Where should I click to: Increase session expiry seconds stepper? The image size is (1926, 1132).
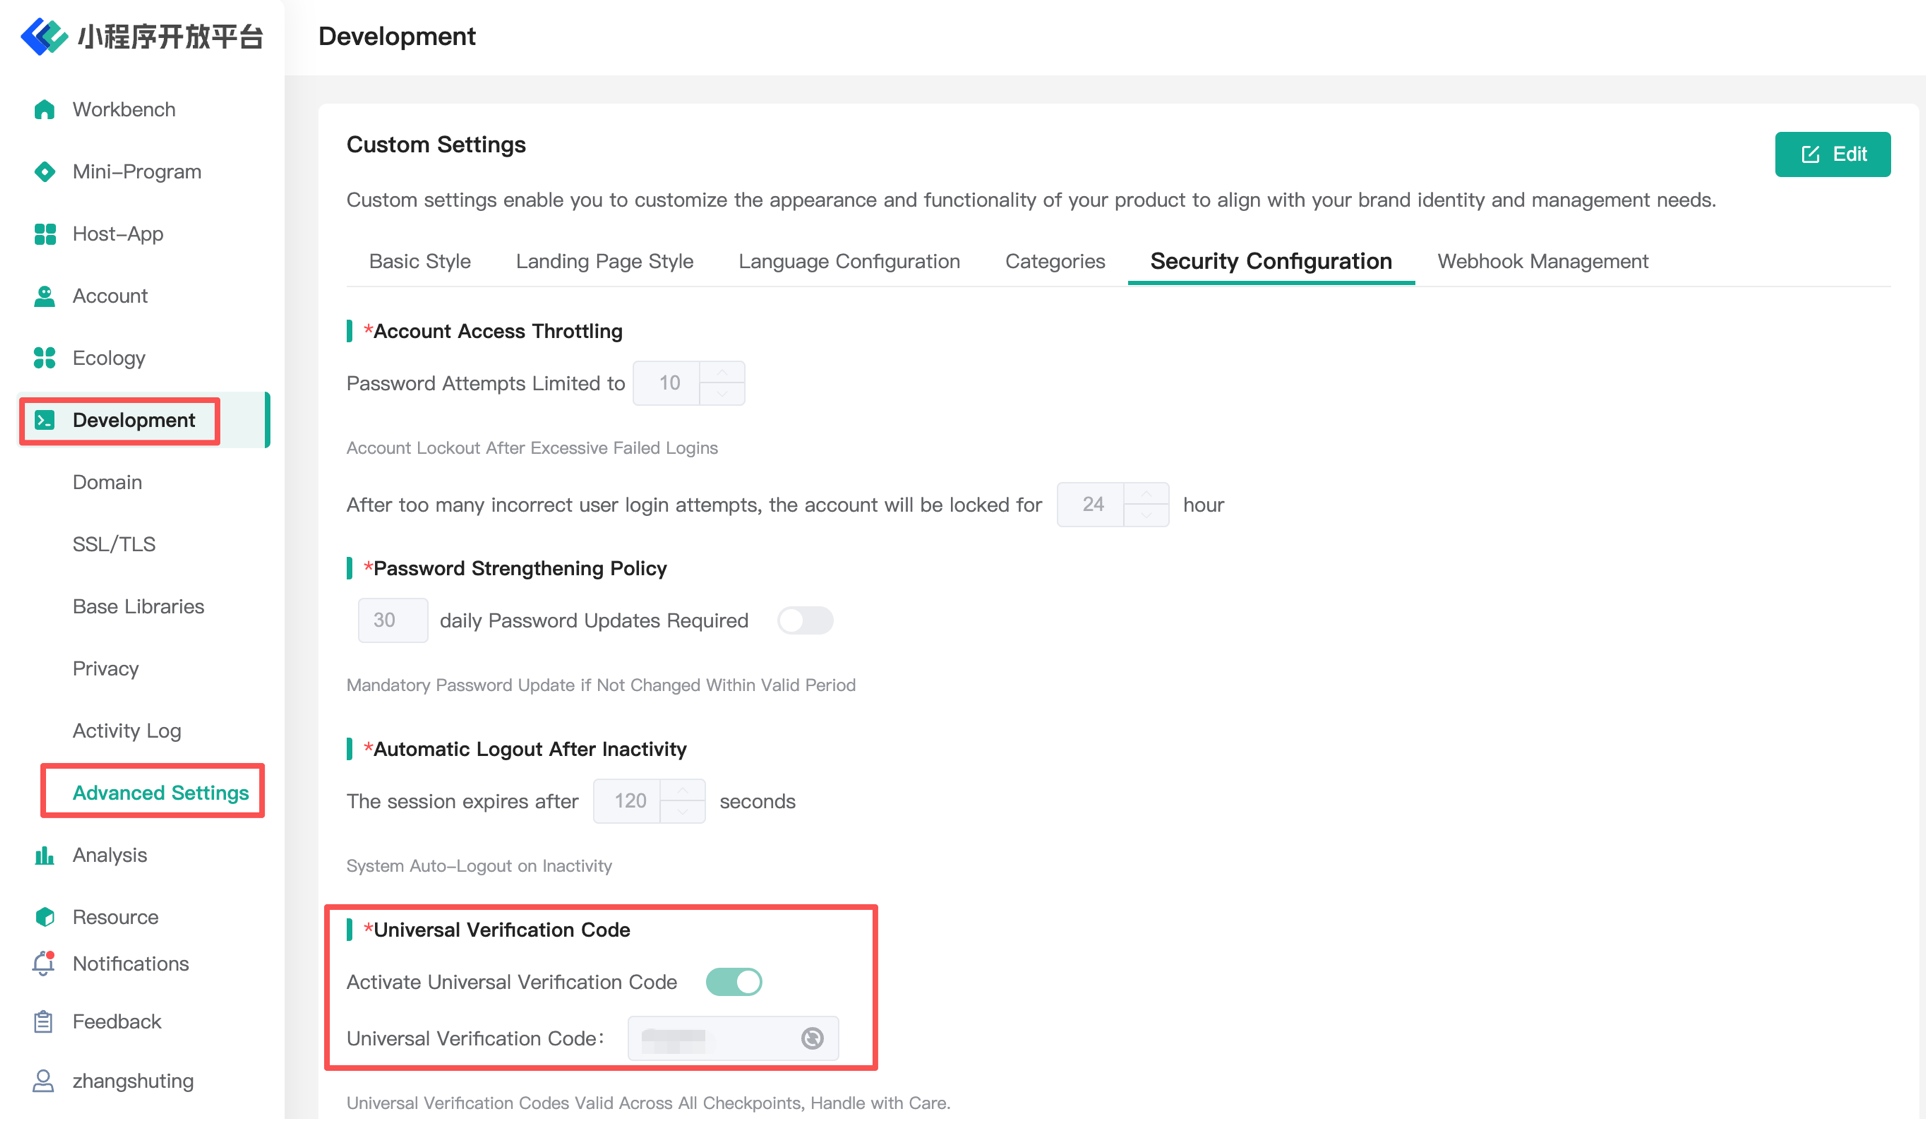point(682,791)
